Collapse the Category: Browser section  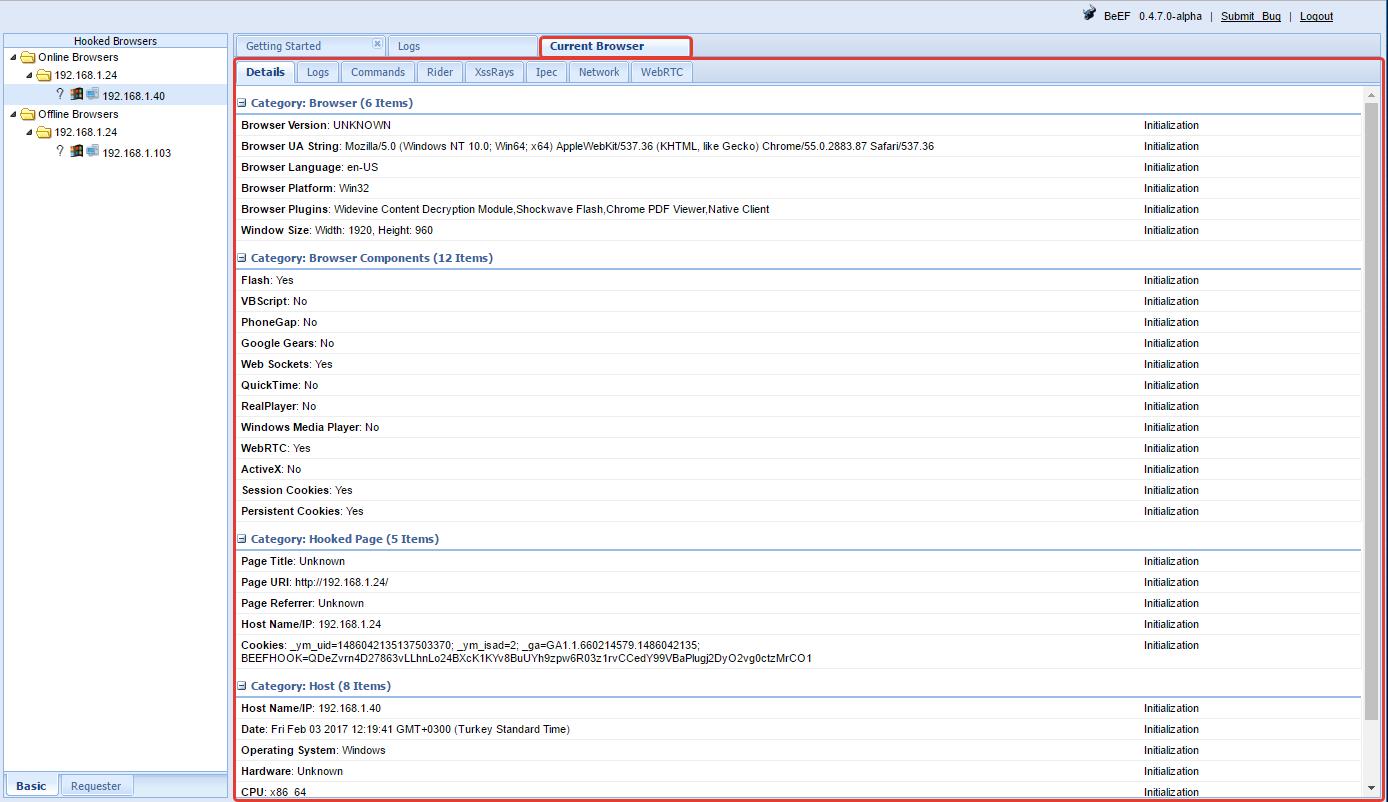240,102
